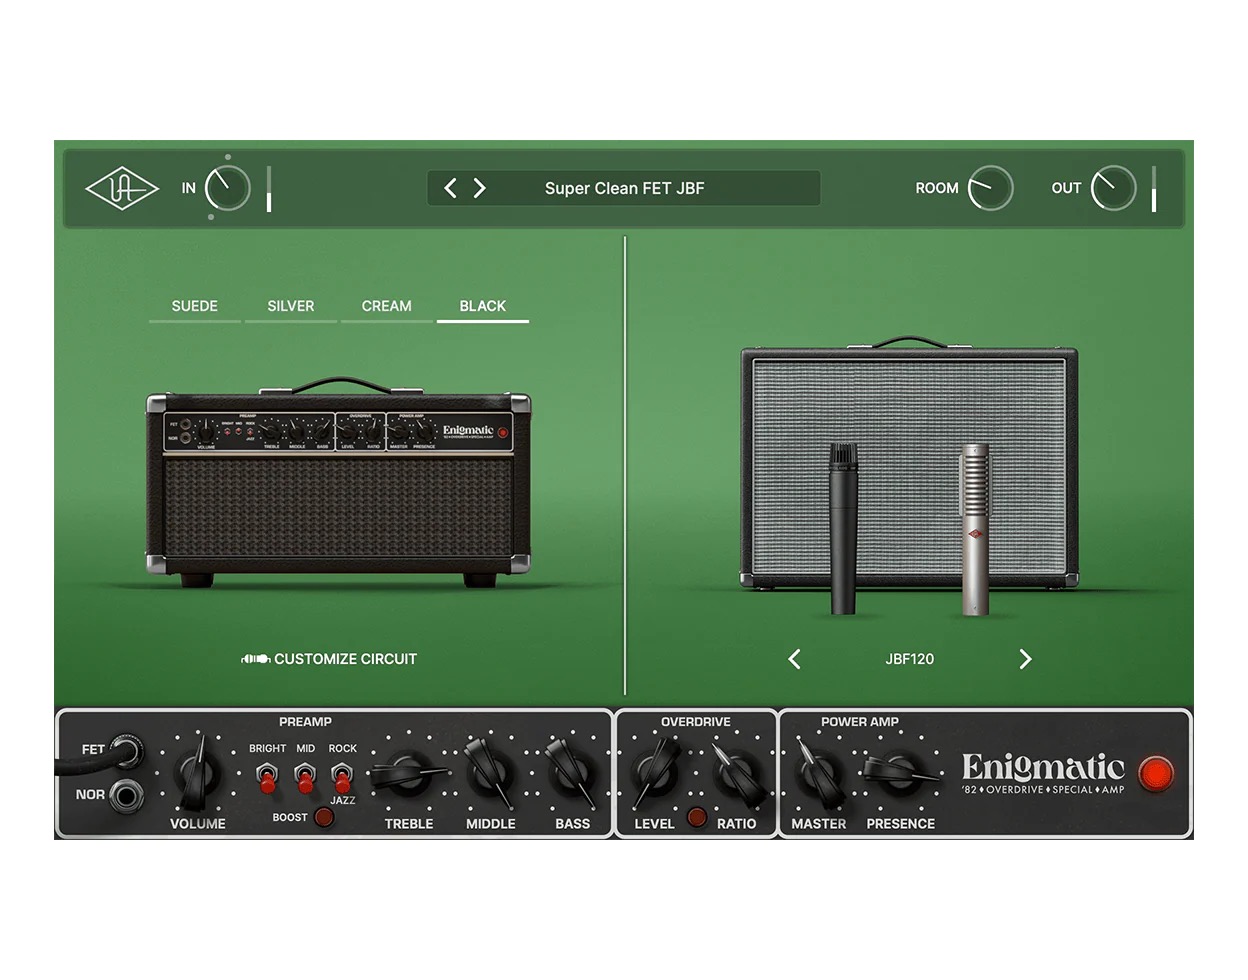Toggle the MID switch
The height and width of the screenshot is (980, 1248).
pyautogui.click(x=305, y=777)
